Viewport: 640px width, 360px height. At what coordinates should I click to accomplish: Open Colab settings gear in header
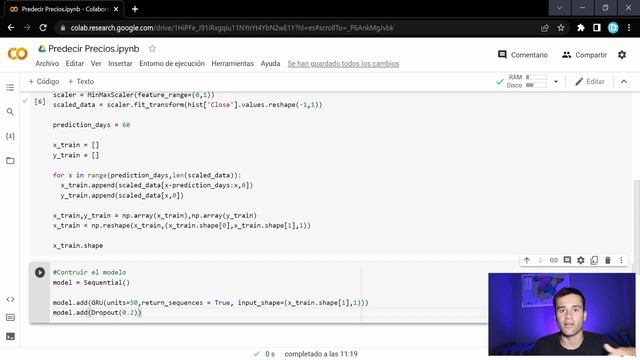[622, 55]
